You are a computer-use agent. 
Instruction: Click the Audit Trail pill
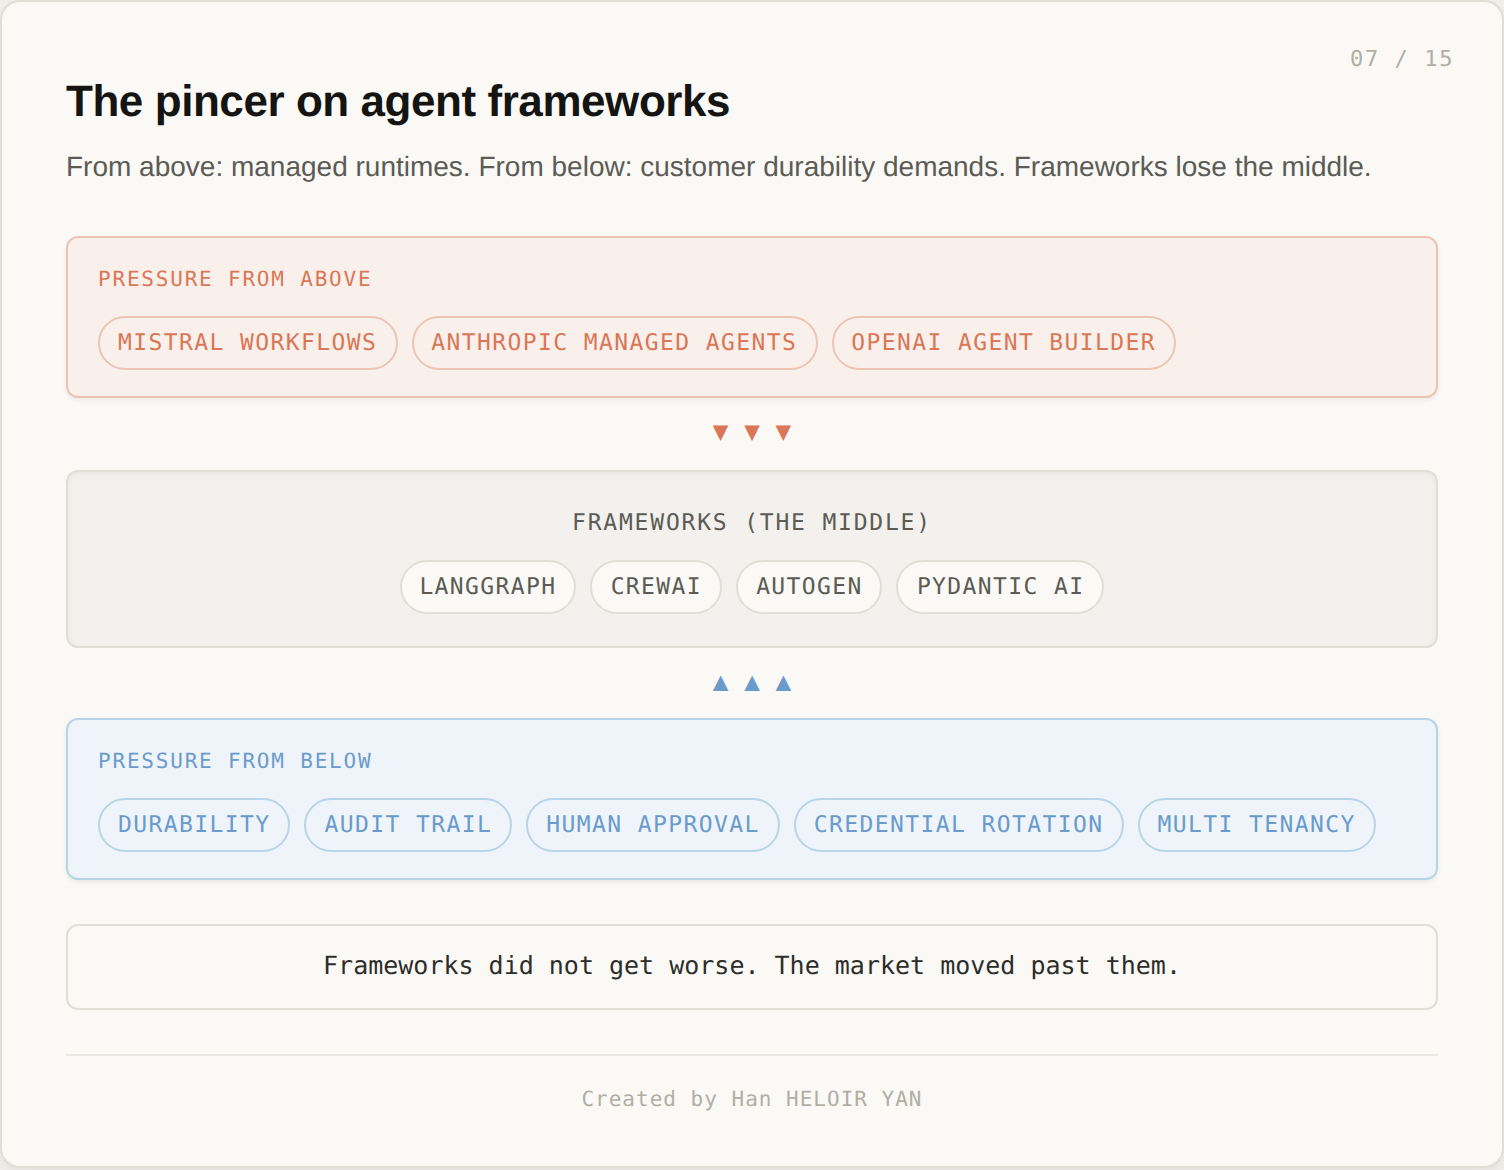(408, 825)
